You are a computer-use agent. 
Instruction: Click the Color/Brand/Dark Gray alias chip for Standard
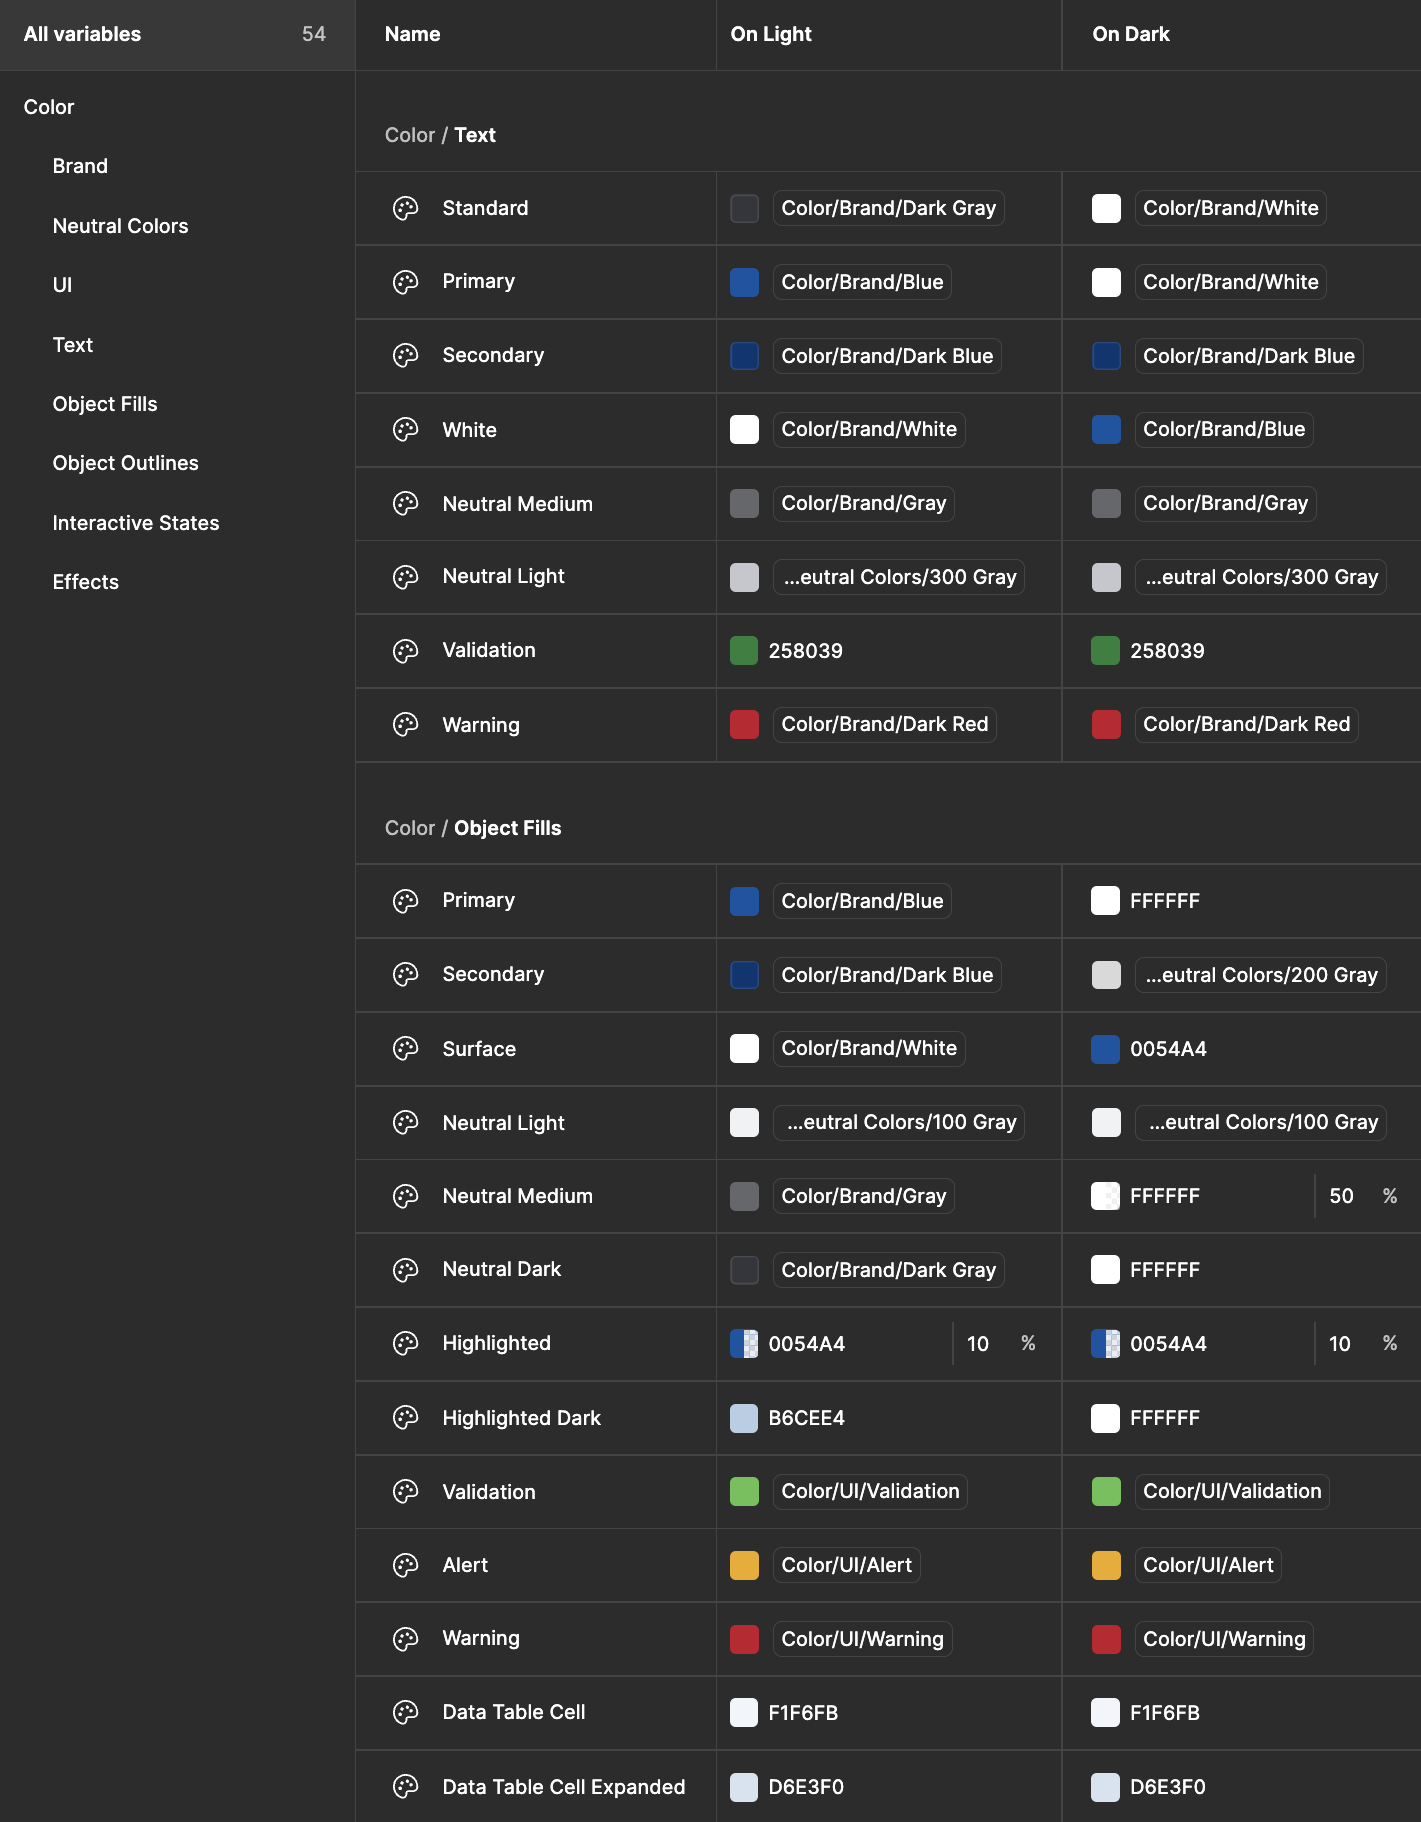(x=888, y=208)
